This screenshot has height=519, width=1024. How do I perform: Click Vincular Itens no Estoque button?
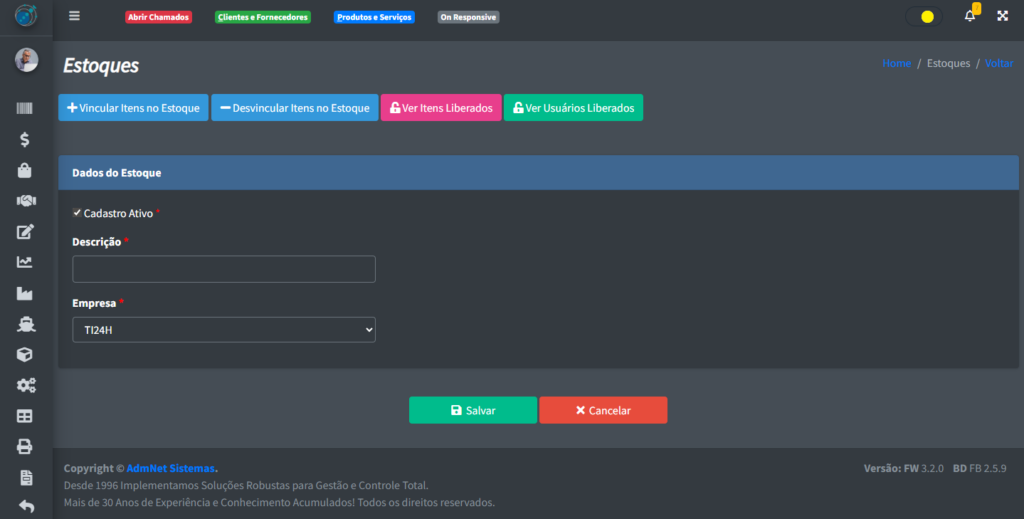[133, 108]
